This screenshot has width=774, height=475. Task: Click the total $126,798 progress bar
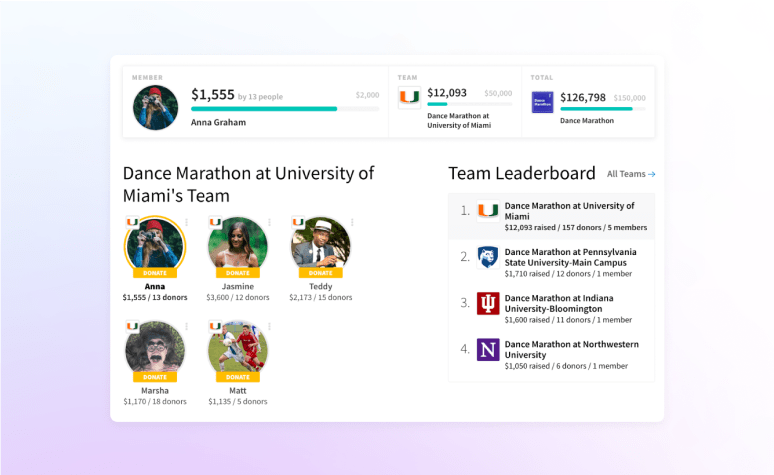pyautogui.click(x=603, y=109)
